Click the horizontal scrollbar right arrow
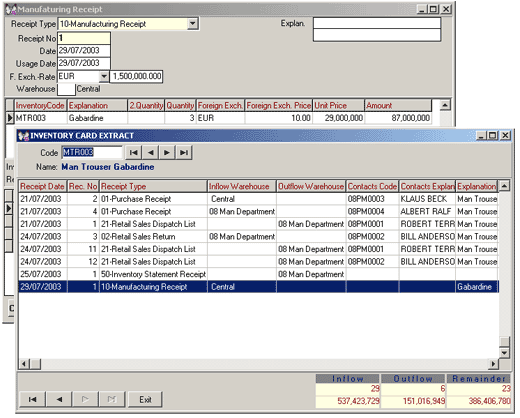520x418 pixels. 494,363
